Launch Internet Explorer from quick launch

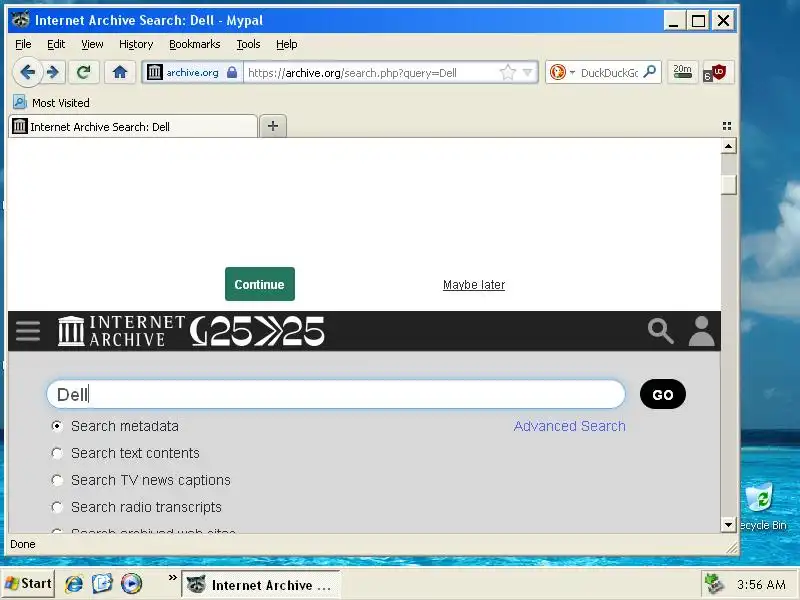[74, 584]
